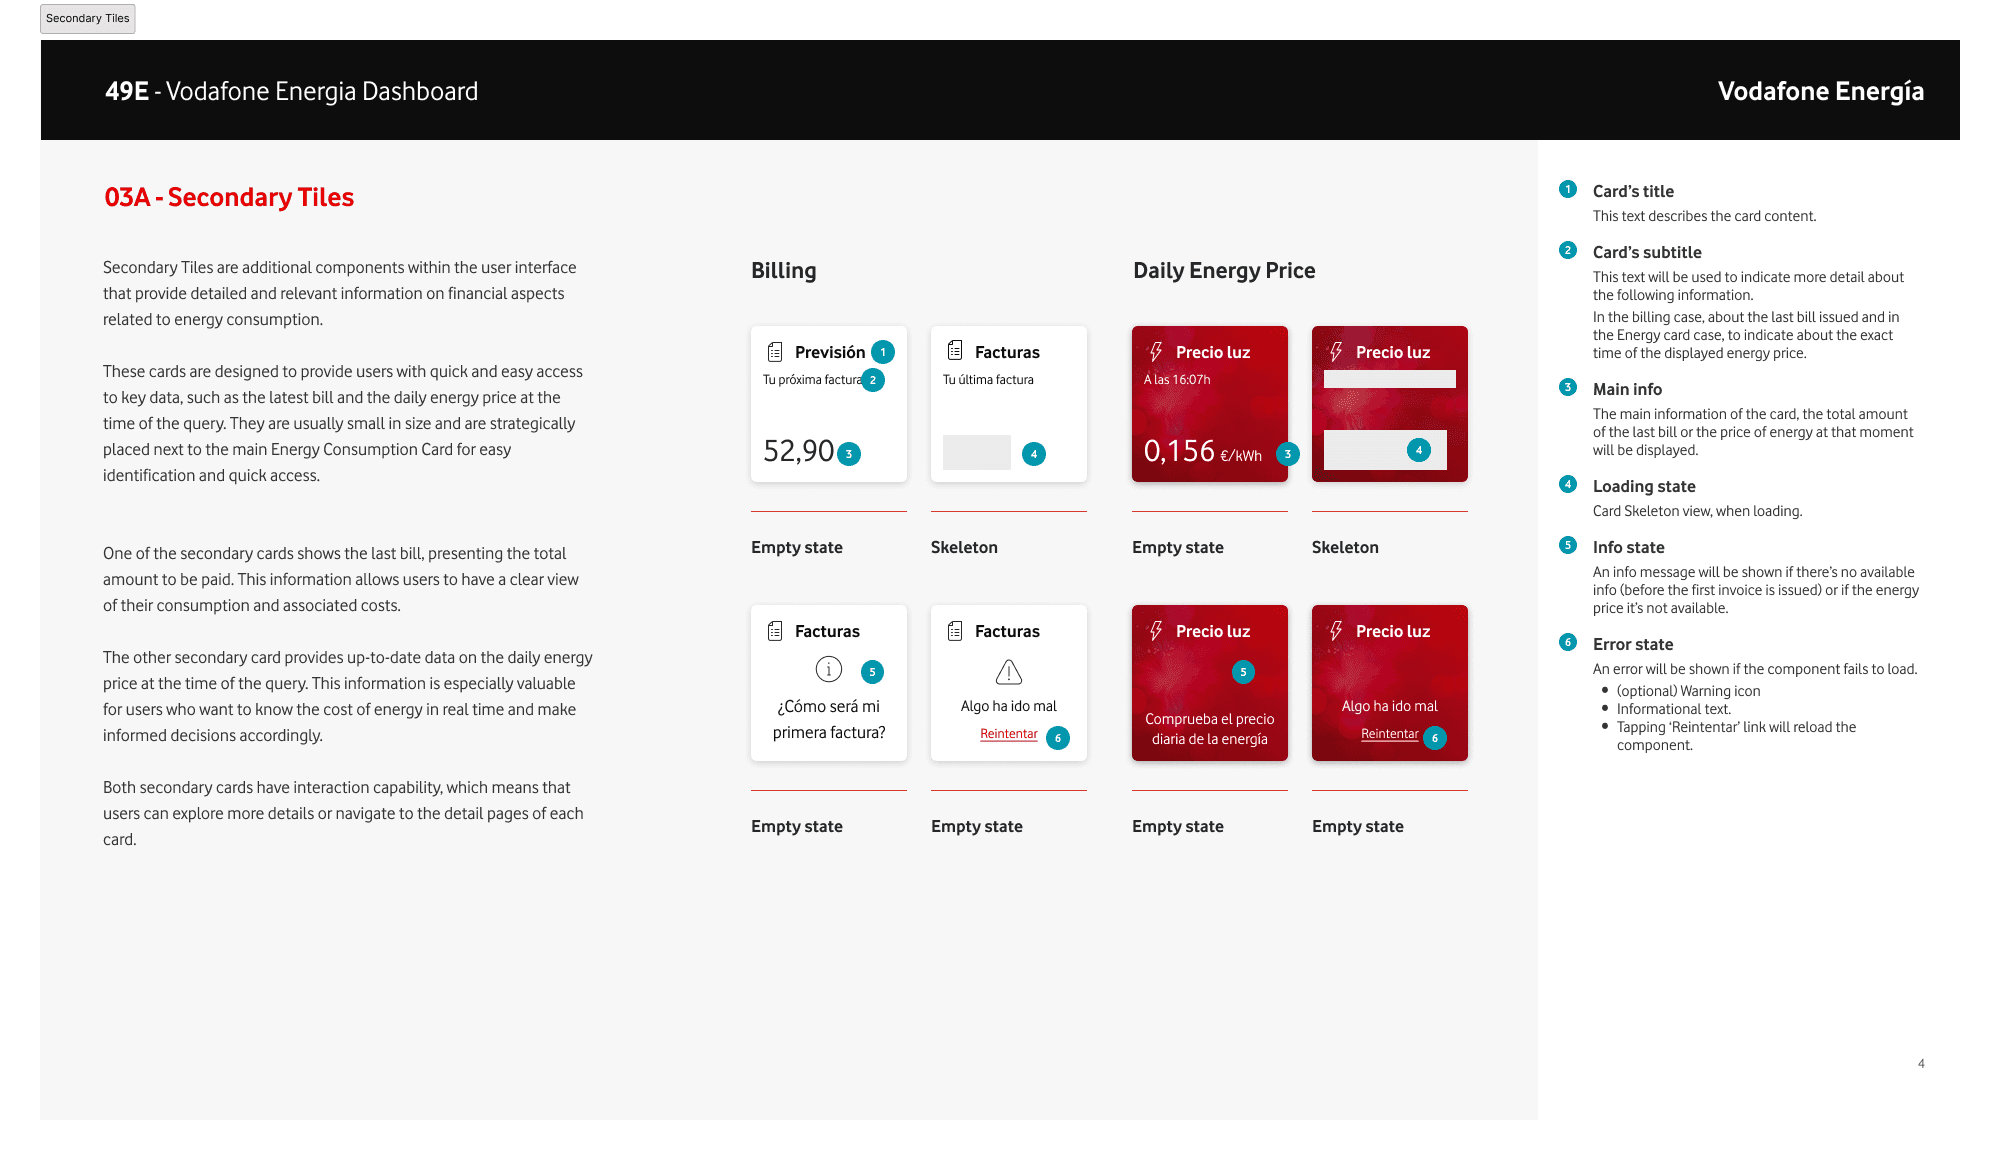
Task: Click Algo ha ido mal in the white Facturas card
Action: 1009,706
